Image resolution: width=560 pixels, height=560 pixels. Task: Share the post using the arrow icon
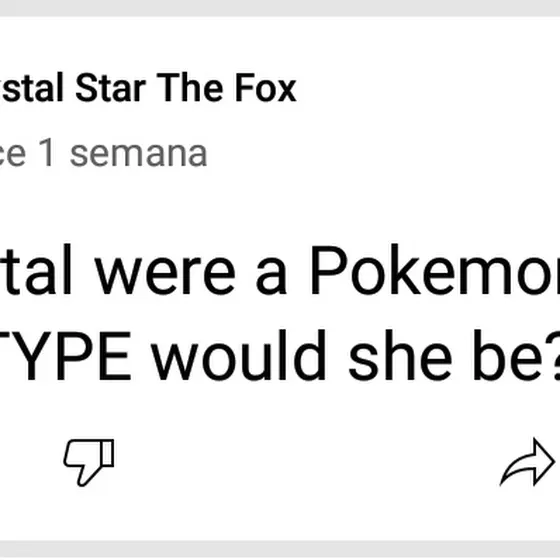(527, 462)
